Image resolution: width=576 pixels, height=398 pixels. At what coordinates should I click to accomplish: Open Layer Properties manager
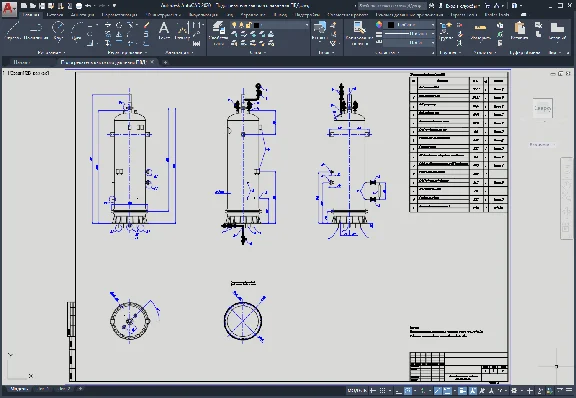(219, 32)
